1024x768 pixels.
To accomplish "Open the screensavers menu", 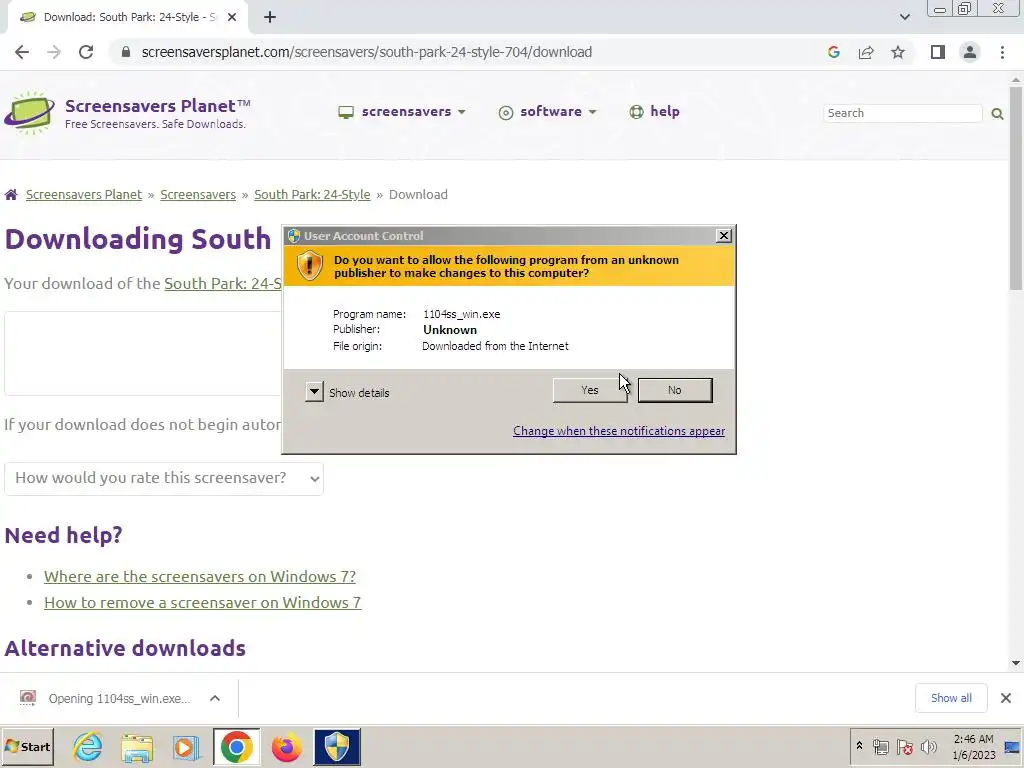I will [x=402, y=112].
